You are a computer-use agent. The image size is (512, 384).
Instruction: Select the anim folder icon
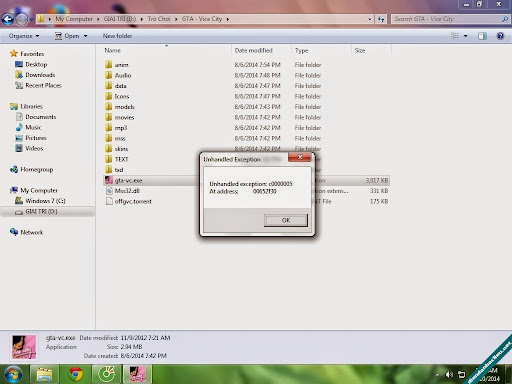pos(109,64)
